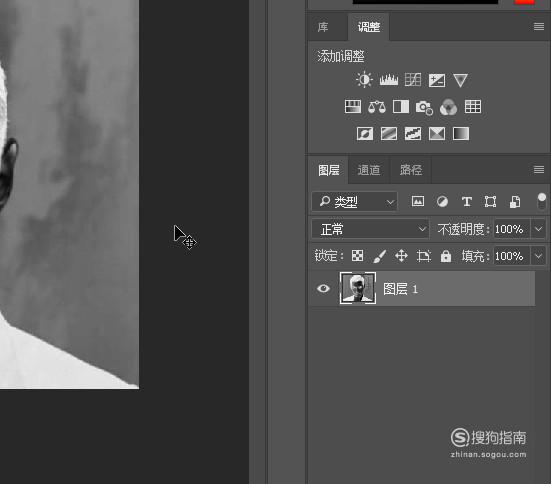551x484 pixels.
Task: Add a Gradient Map adjustment
Action: click(x=461, y=134)
